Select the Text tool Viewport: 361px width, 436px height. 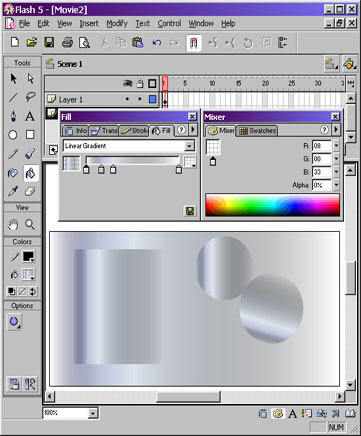pos(30,116)
